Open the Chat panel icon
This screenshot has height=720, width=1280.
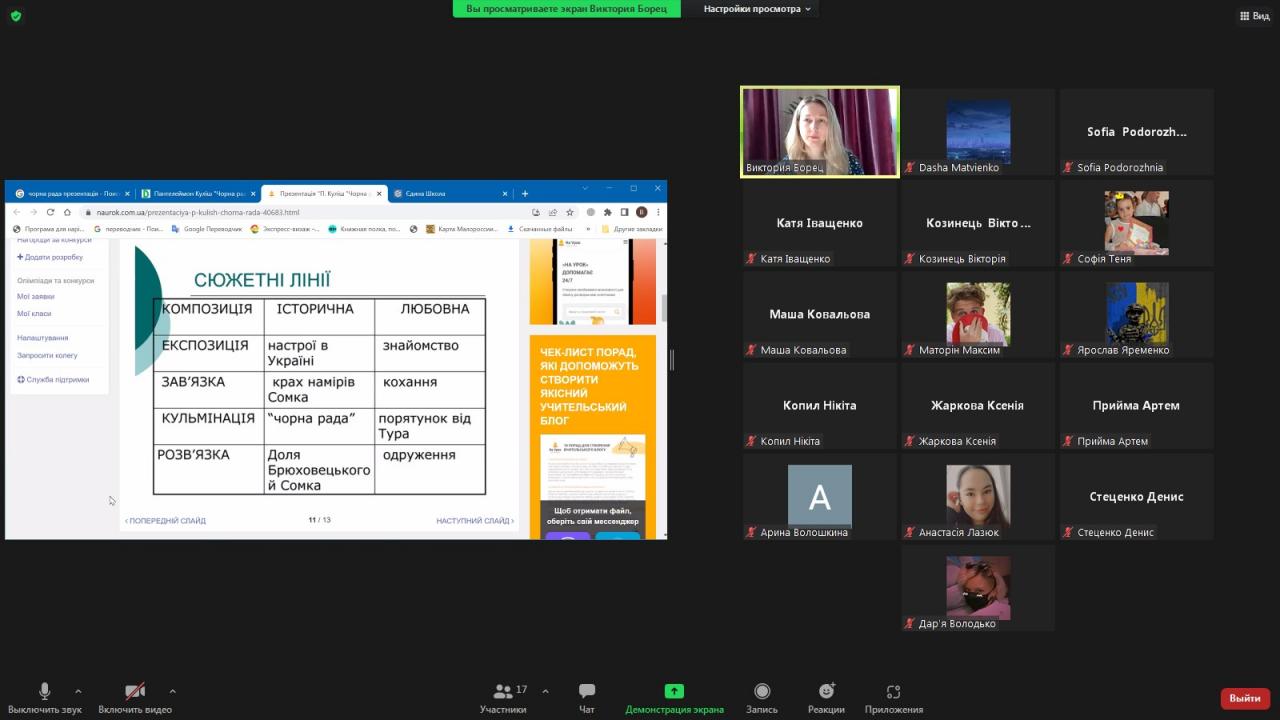click(587, 692)
